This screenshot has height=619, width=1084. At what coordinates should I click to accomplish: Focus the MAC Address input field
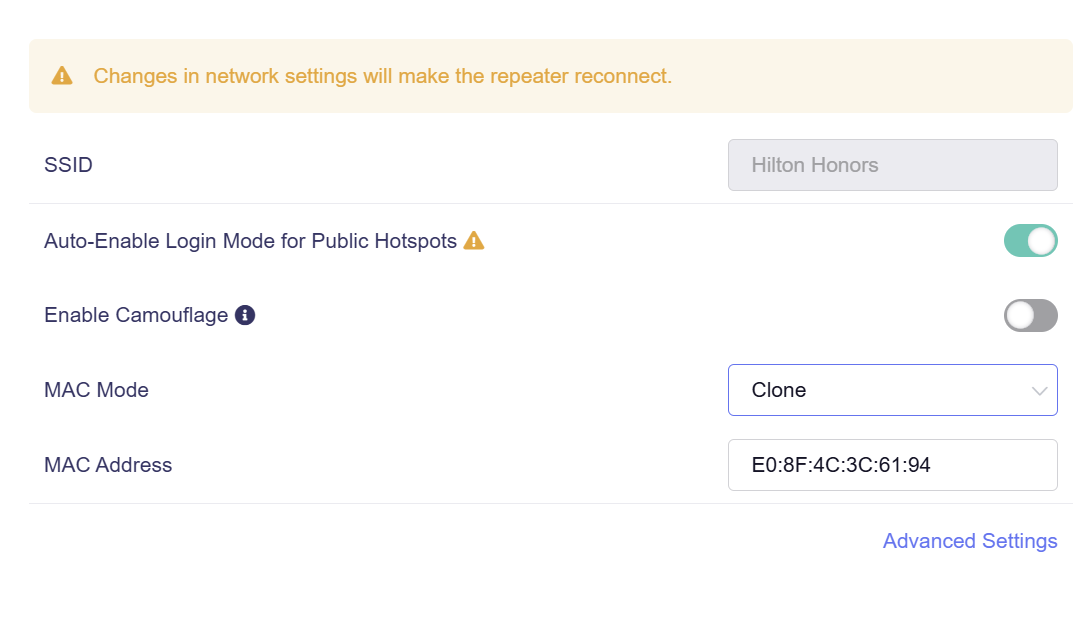(892, 465)
